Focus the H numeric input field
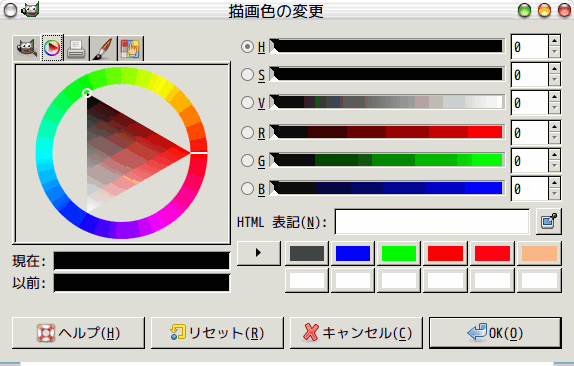The image size is (574, 366). tap(530, 46)
